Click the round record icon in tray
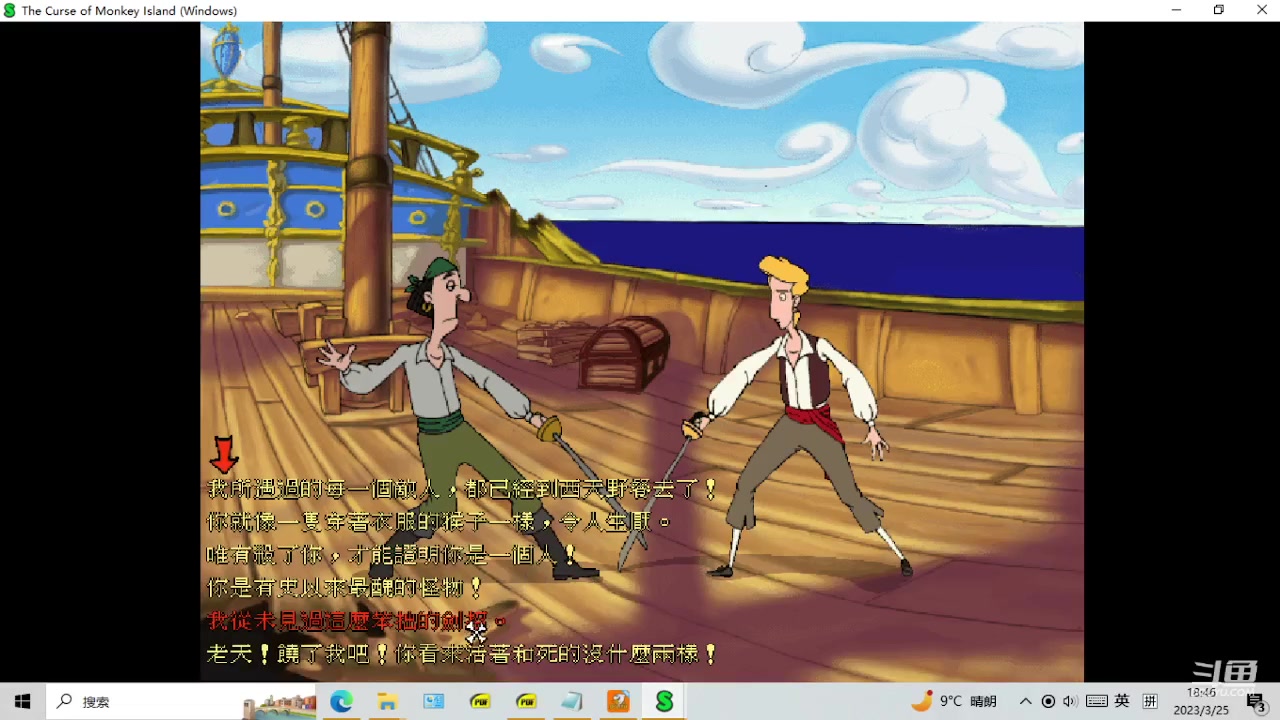 [x=1048, y=702]
